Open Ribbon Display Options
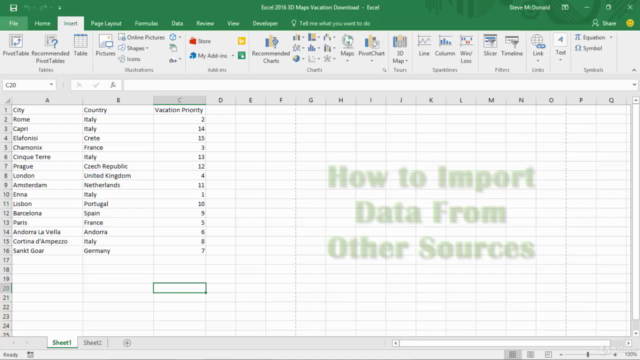 click(565, 7)
